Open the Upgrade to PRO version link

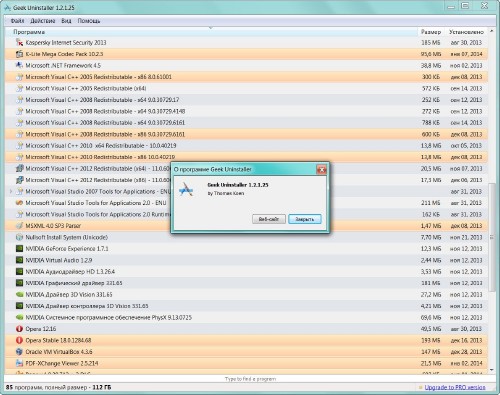[x=455, y=387]
